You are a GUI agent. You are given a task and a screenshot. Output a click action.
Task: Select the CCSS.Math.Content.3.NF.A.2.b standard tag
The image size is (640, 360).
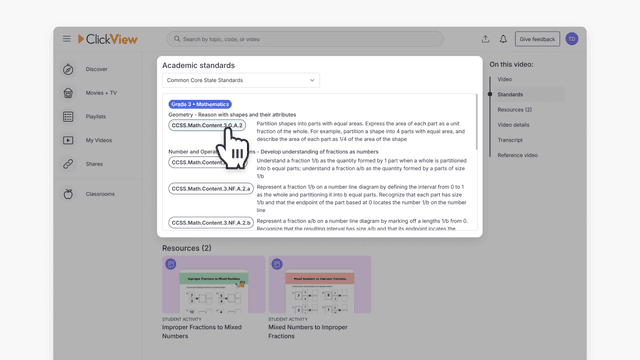click(x=211, y=223)
